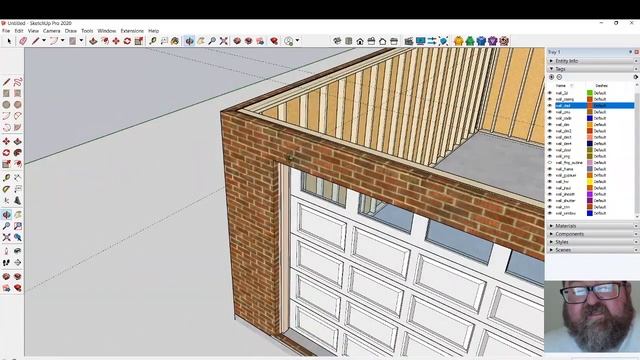
Task: Select the Scale tool in top toolbar
Action: pyautogui.click(x=139, y=41)
